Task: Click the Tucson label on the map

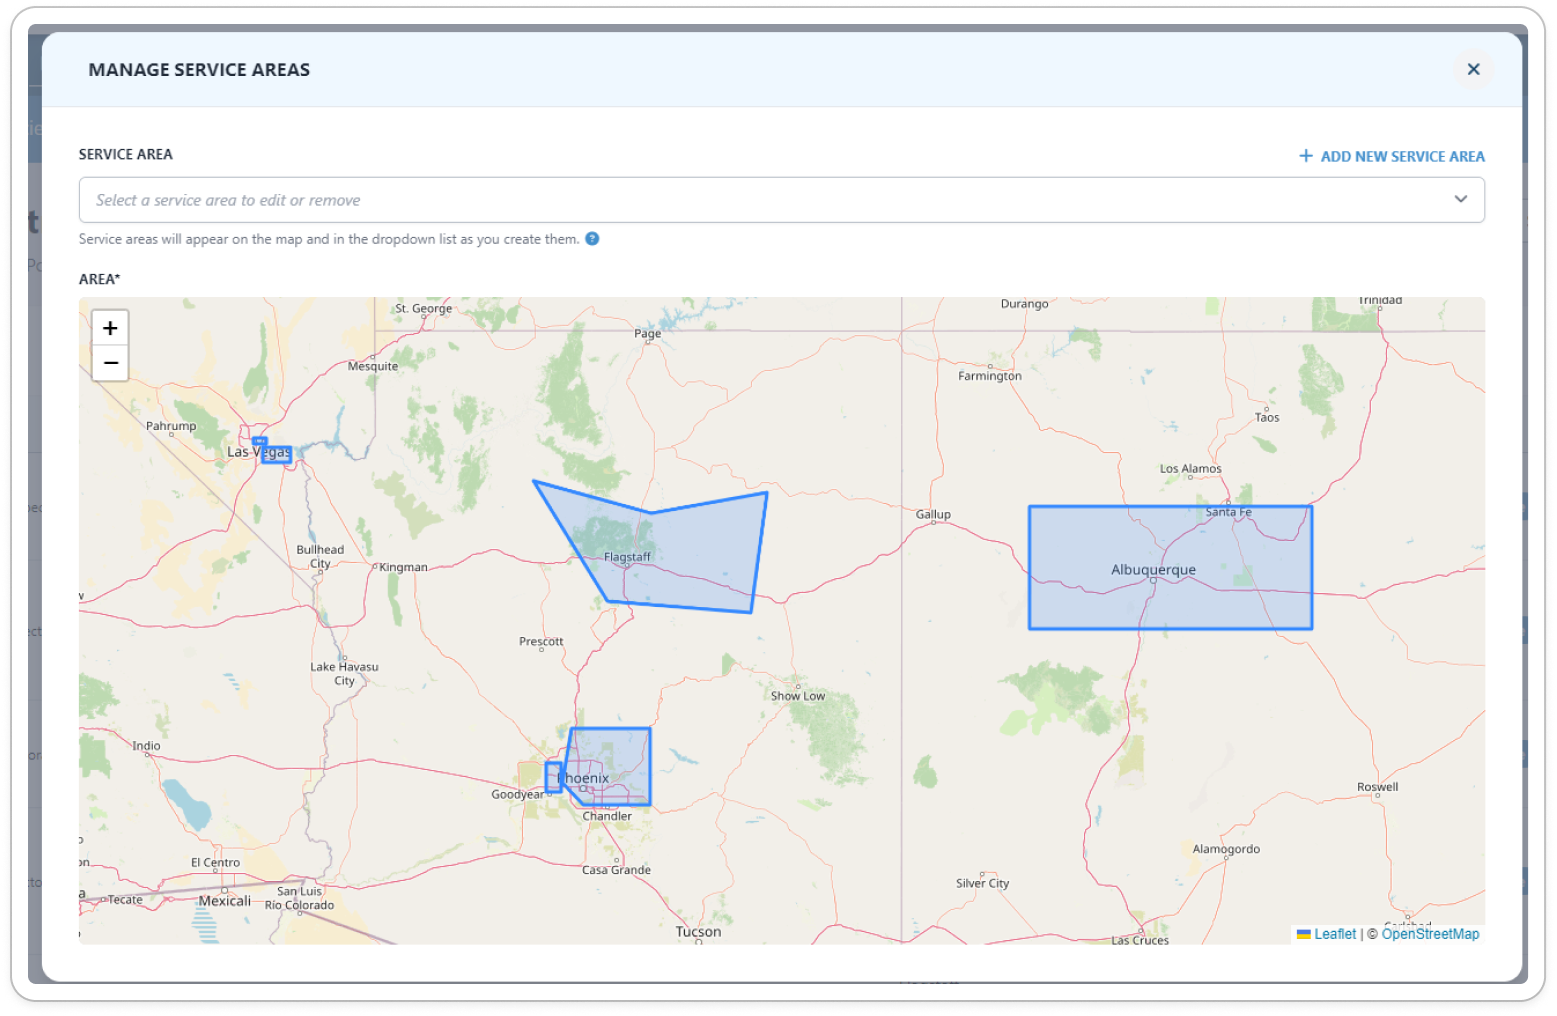Action: click(x=698, y=931)
